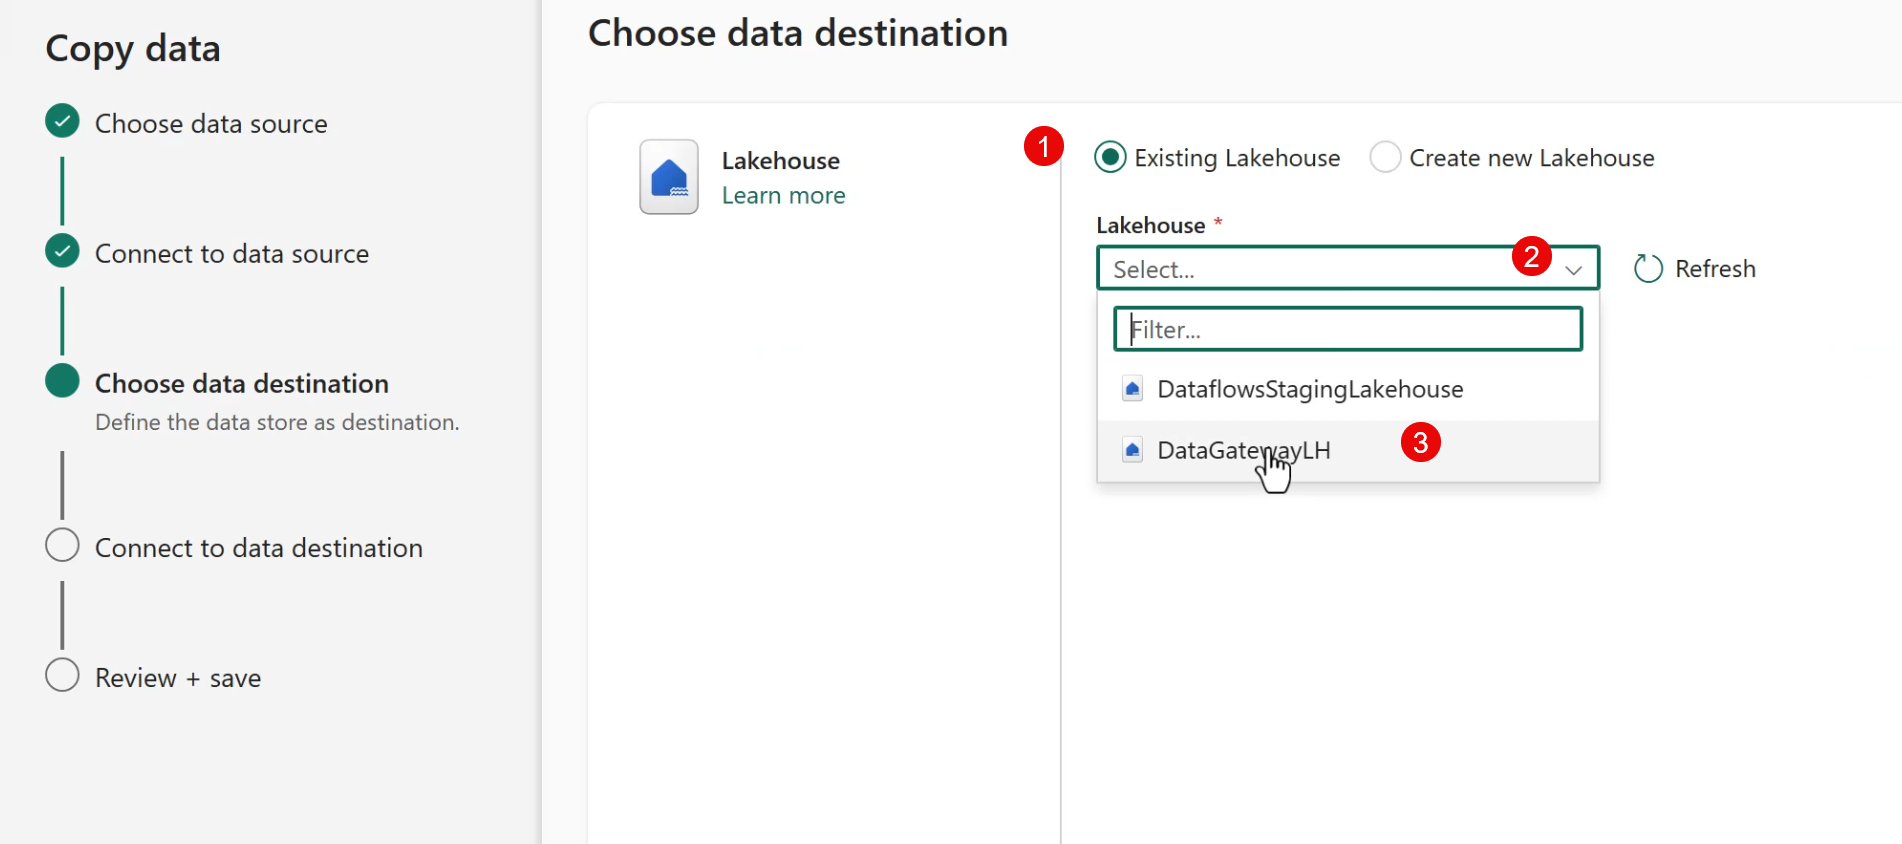
Task: Open the Learn more link
Action: [x=783, y=196]
